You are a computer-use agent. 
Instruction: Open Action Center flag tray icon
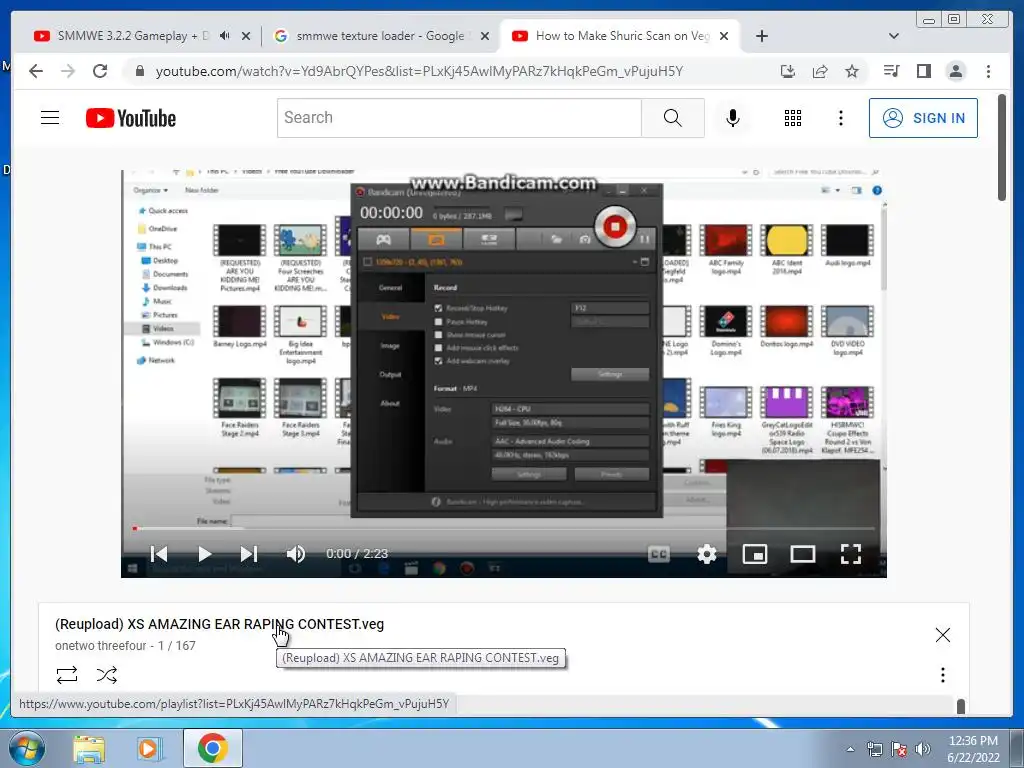899,749
